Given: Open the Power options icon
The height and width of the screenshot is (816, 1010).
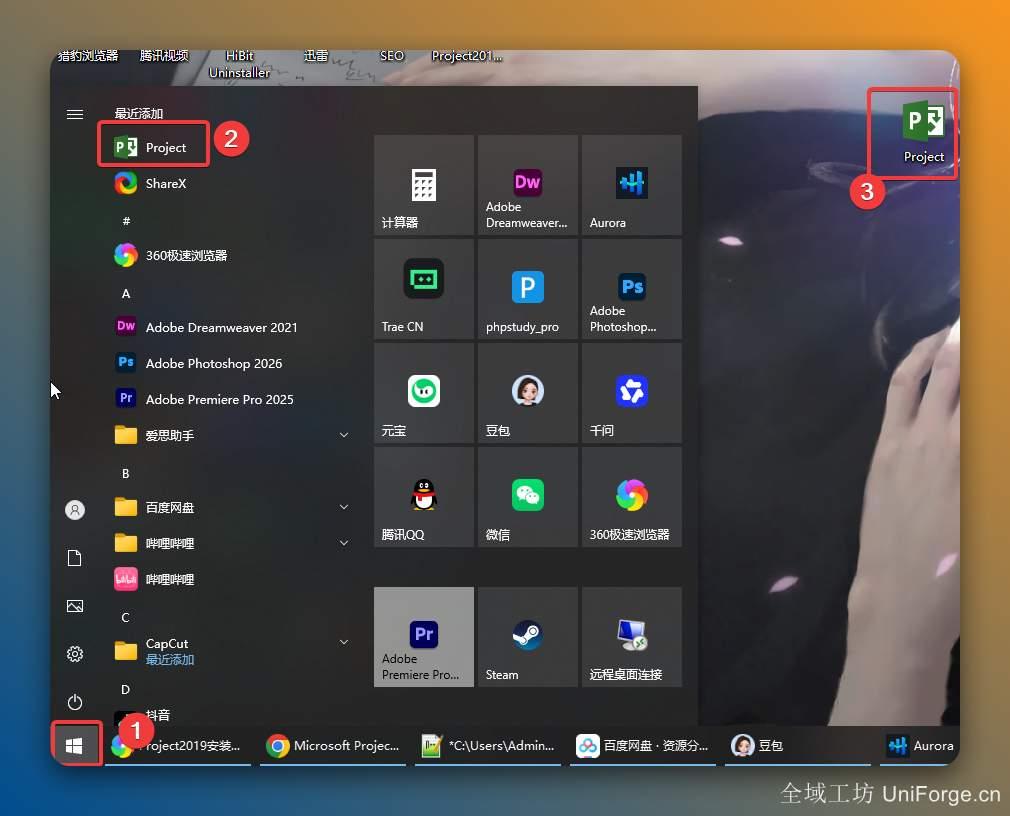Looking at the screenshot, I should pos(75,702).
